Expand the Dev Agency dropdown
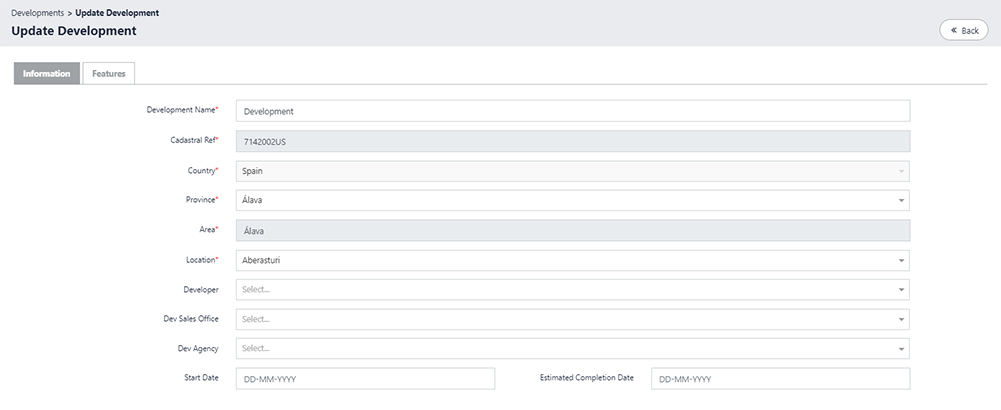 [x=573, y=349]
